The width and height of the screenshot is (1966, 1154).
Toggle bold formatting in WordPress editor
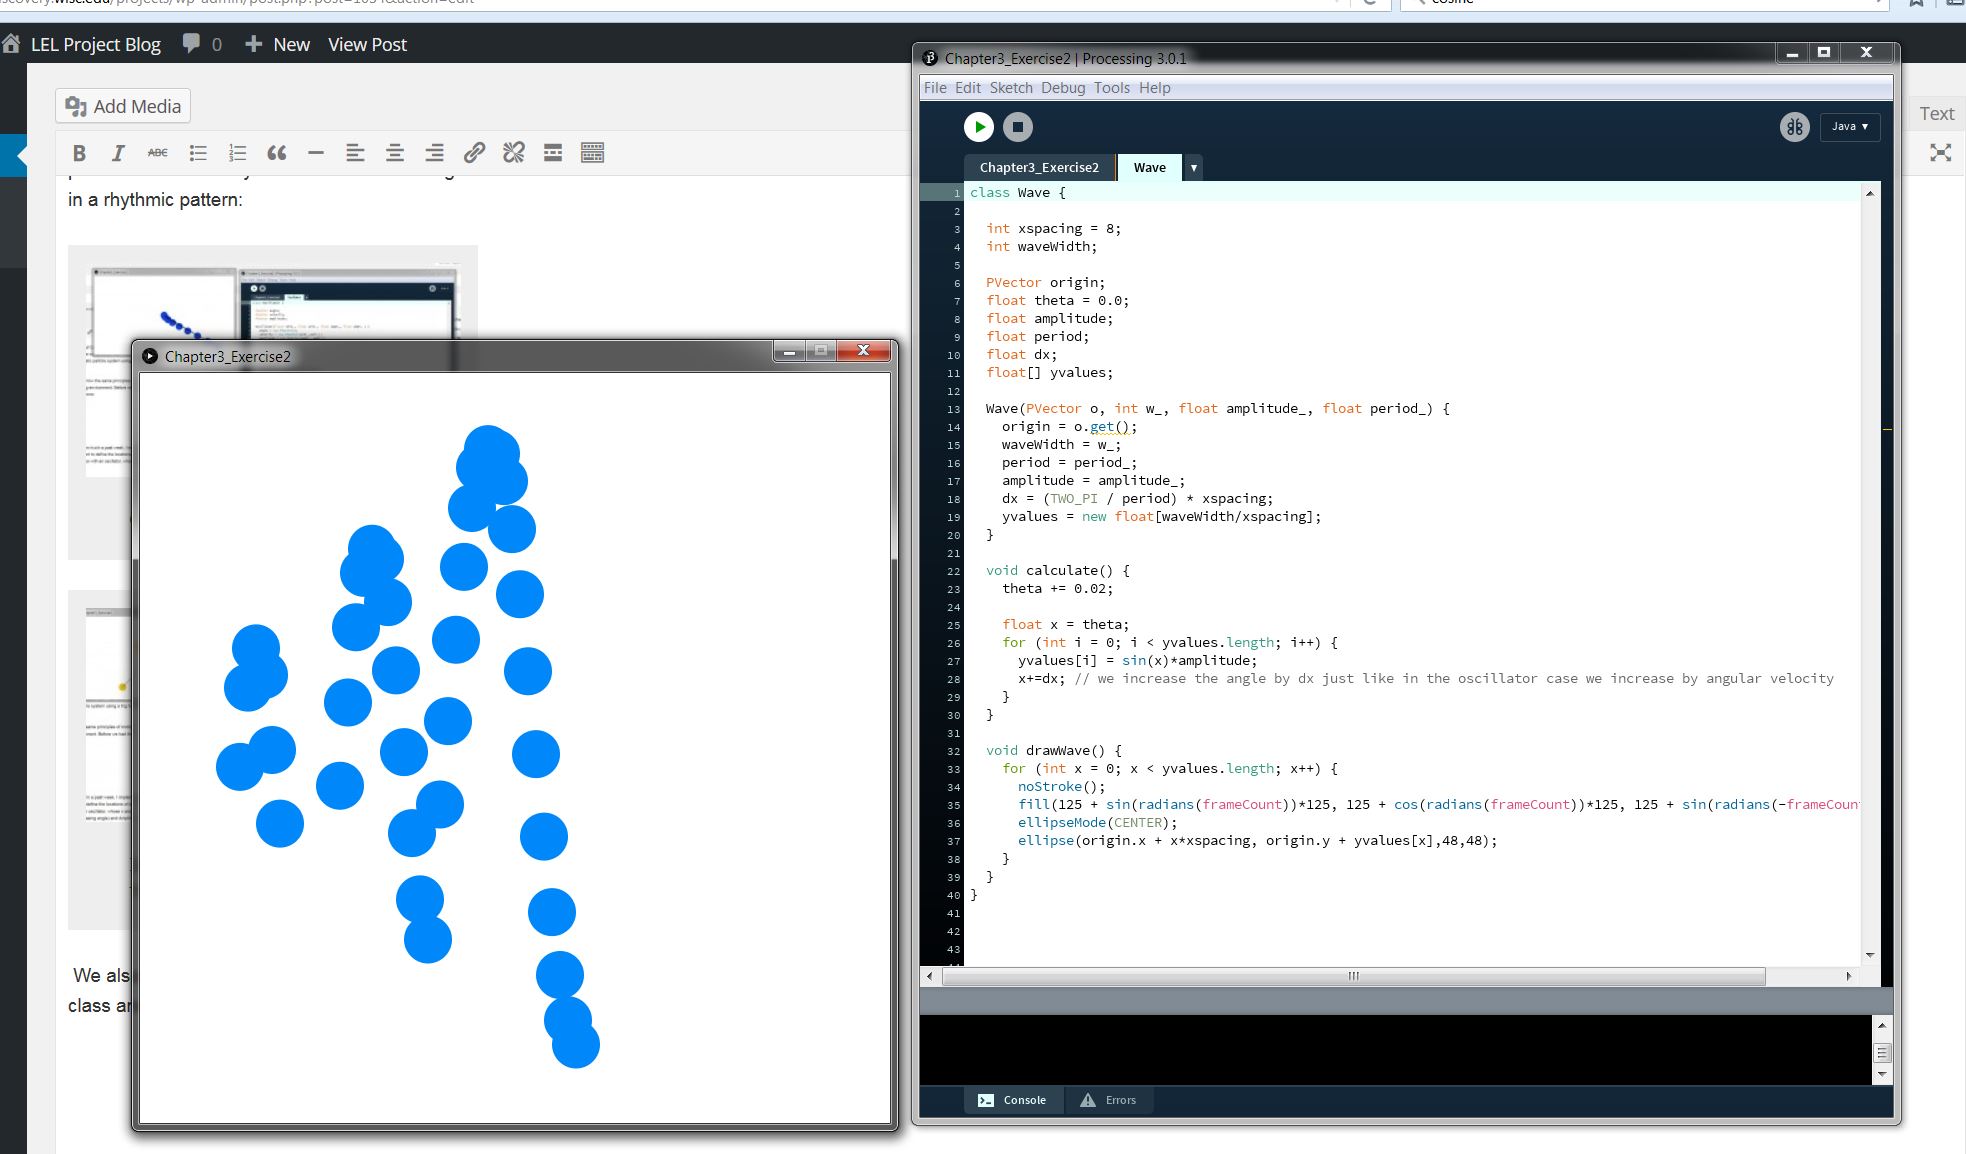(x=79, y=153)
